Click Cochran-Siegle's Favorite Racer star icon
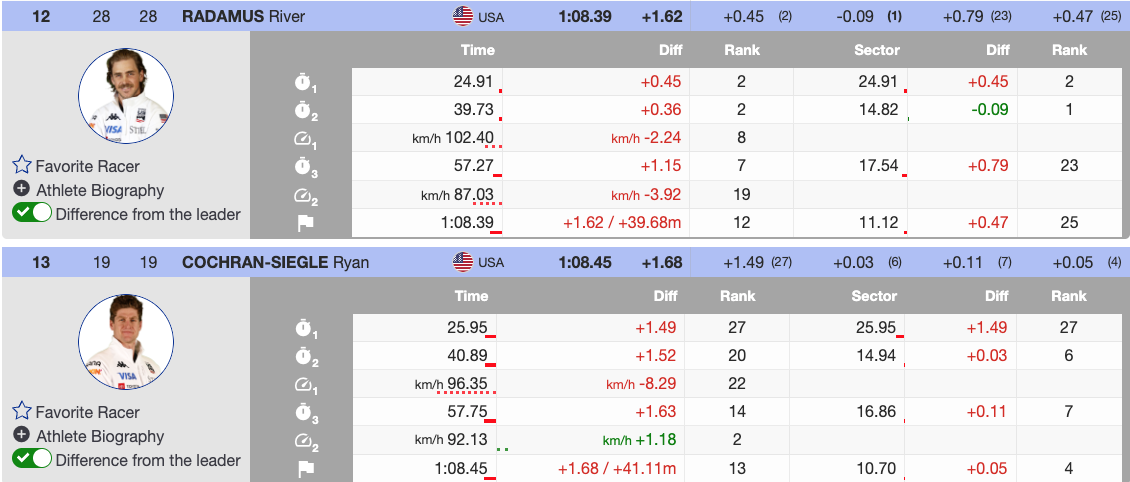This screenshot has width=1130, height=482. (x=22, y=412)
